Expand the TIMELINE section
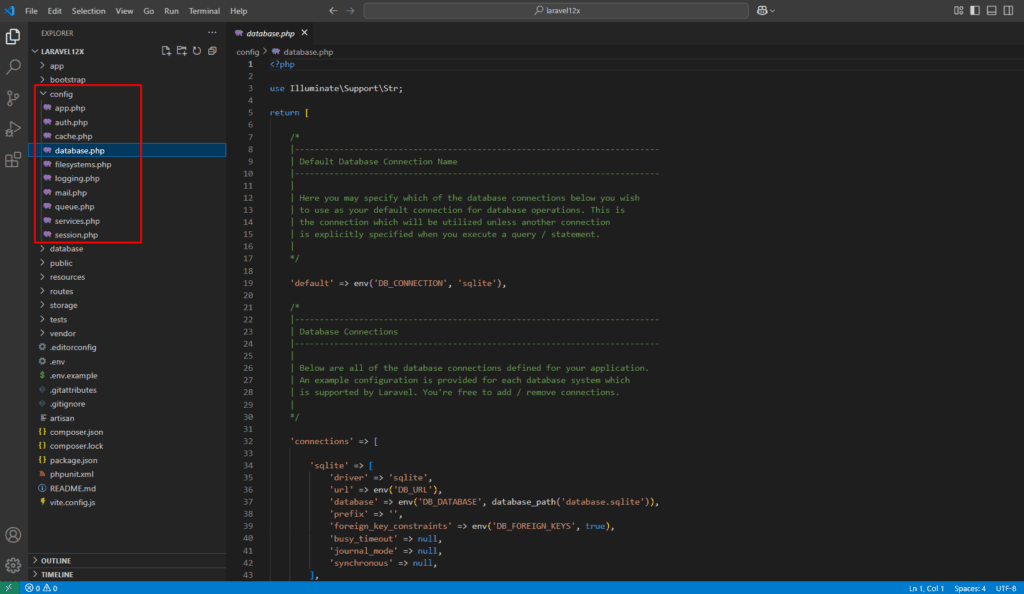This screenshot has width=1024, height=594. tap(57, 575)
